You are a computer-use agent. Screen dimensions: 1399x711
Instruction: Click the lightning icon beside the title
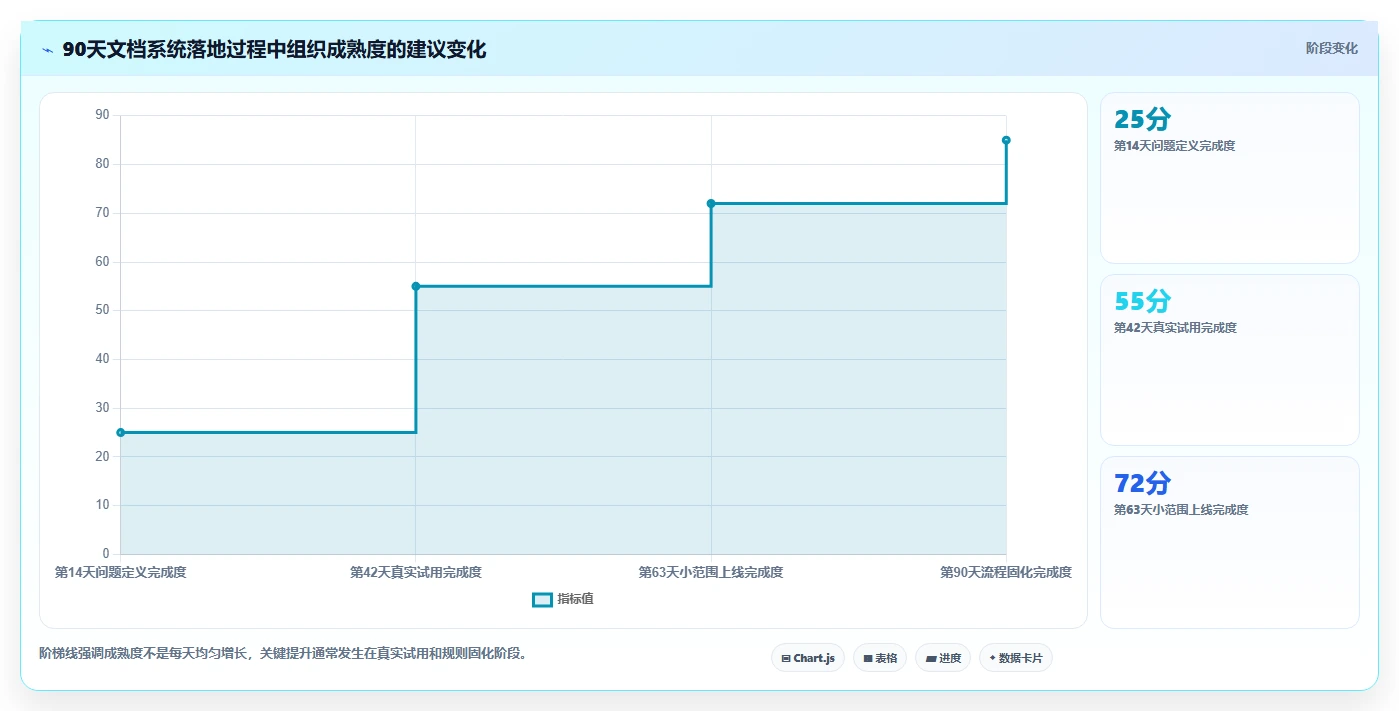47,50
